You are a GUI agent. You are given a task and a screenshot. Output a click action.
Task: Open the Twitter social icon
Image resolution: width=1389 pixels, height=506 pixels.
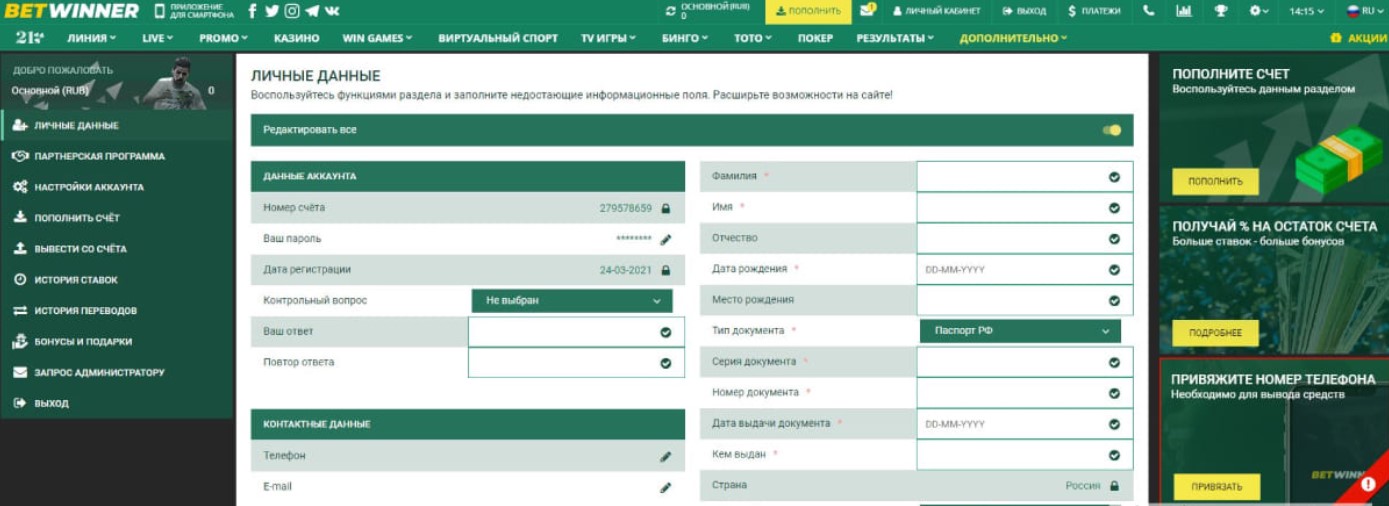click(271, 11)
